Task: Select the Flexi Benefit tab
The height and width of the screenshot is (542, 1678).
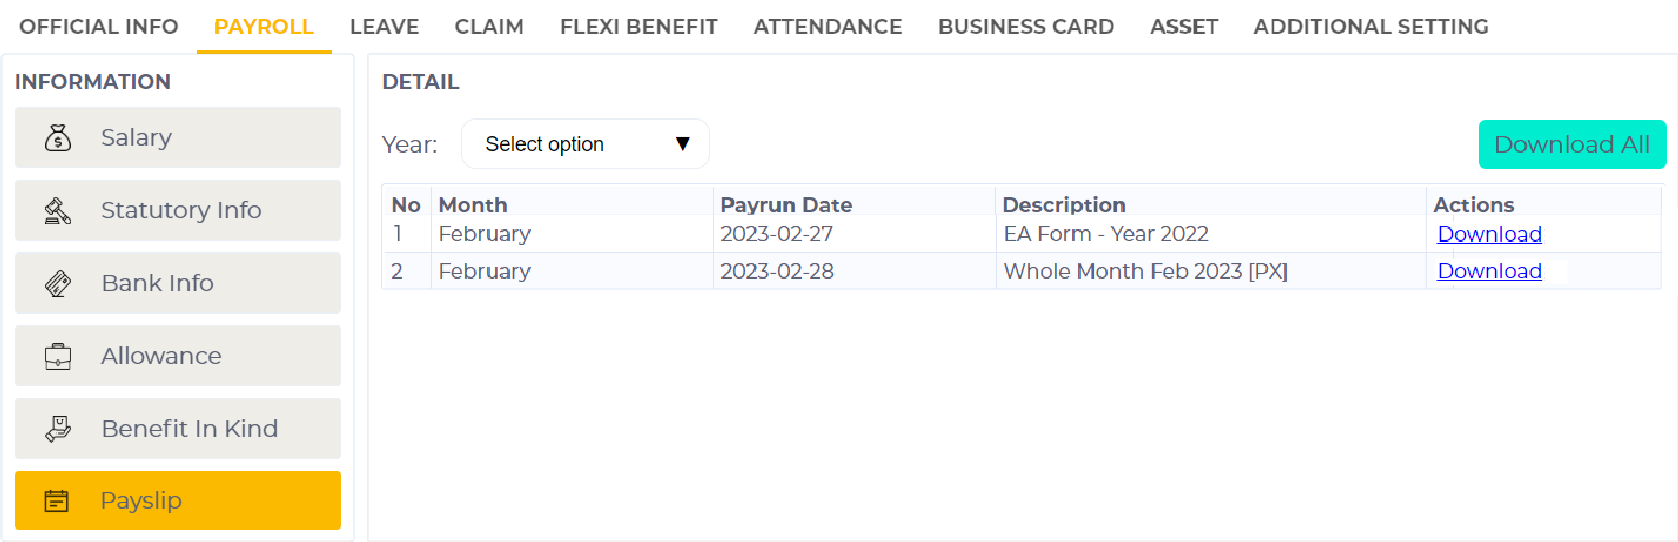Action: coord(638,27)
